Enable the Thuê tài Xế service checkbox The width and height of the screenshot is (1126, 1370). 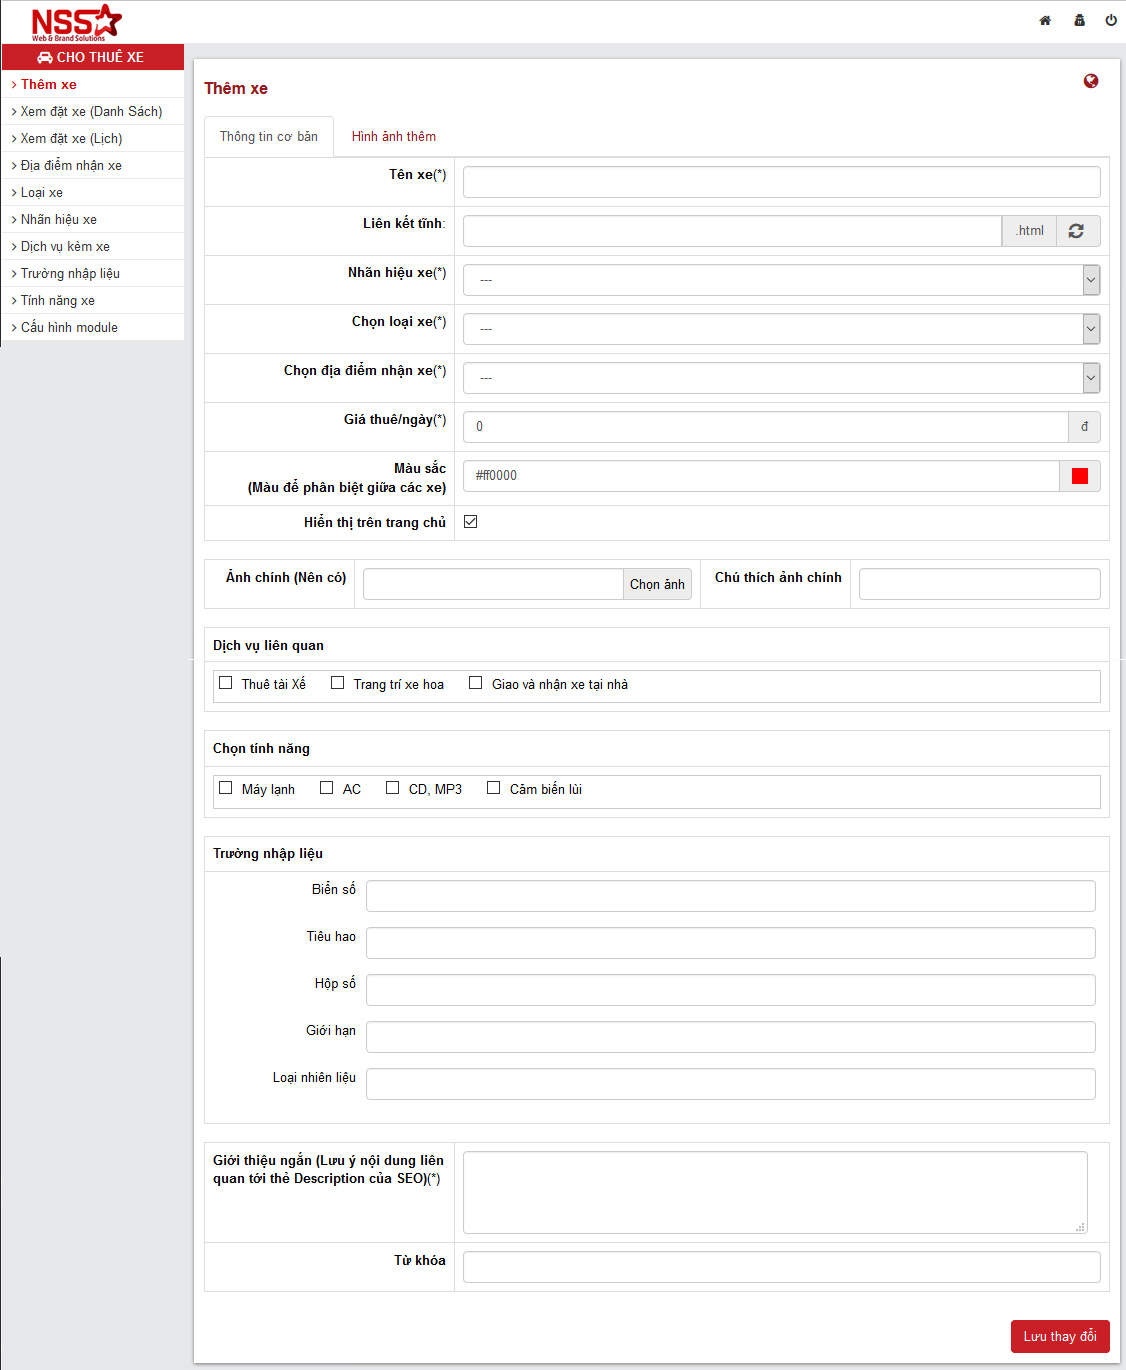226,683
